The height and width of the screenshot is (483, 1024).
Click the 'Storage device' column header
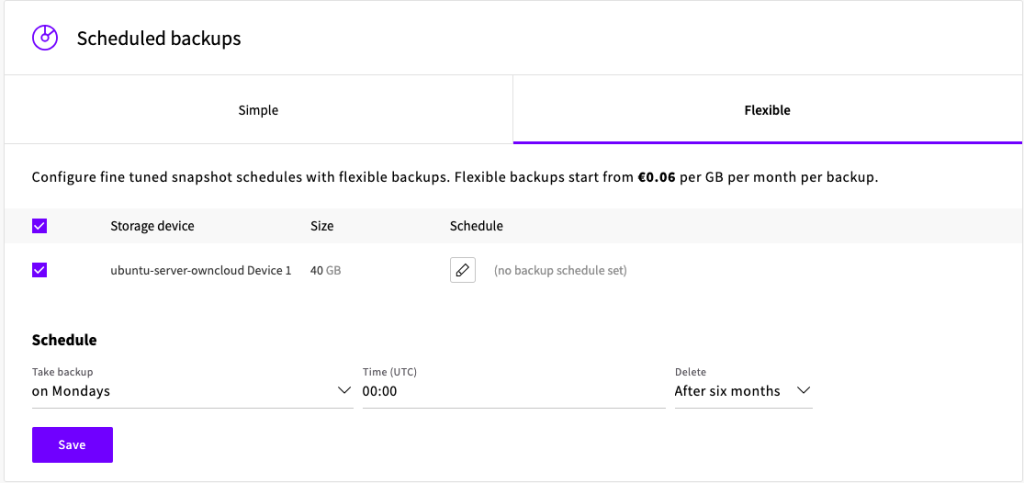(x=152, y=226)
